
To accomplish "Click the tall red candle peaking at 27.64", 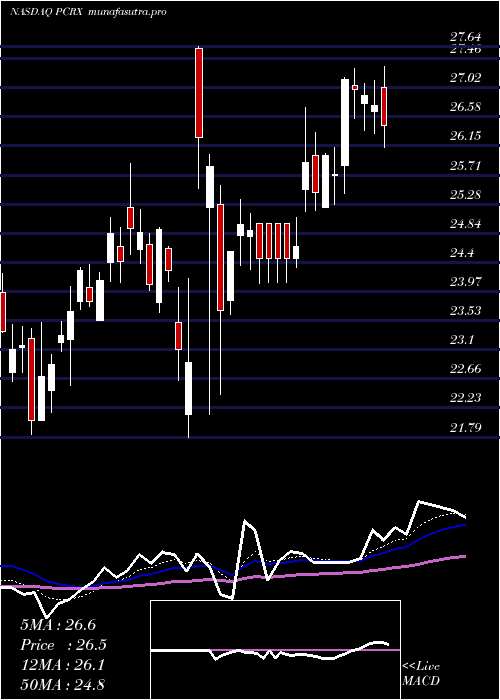I will 199,92.
